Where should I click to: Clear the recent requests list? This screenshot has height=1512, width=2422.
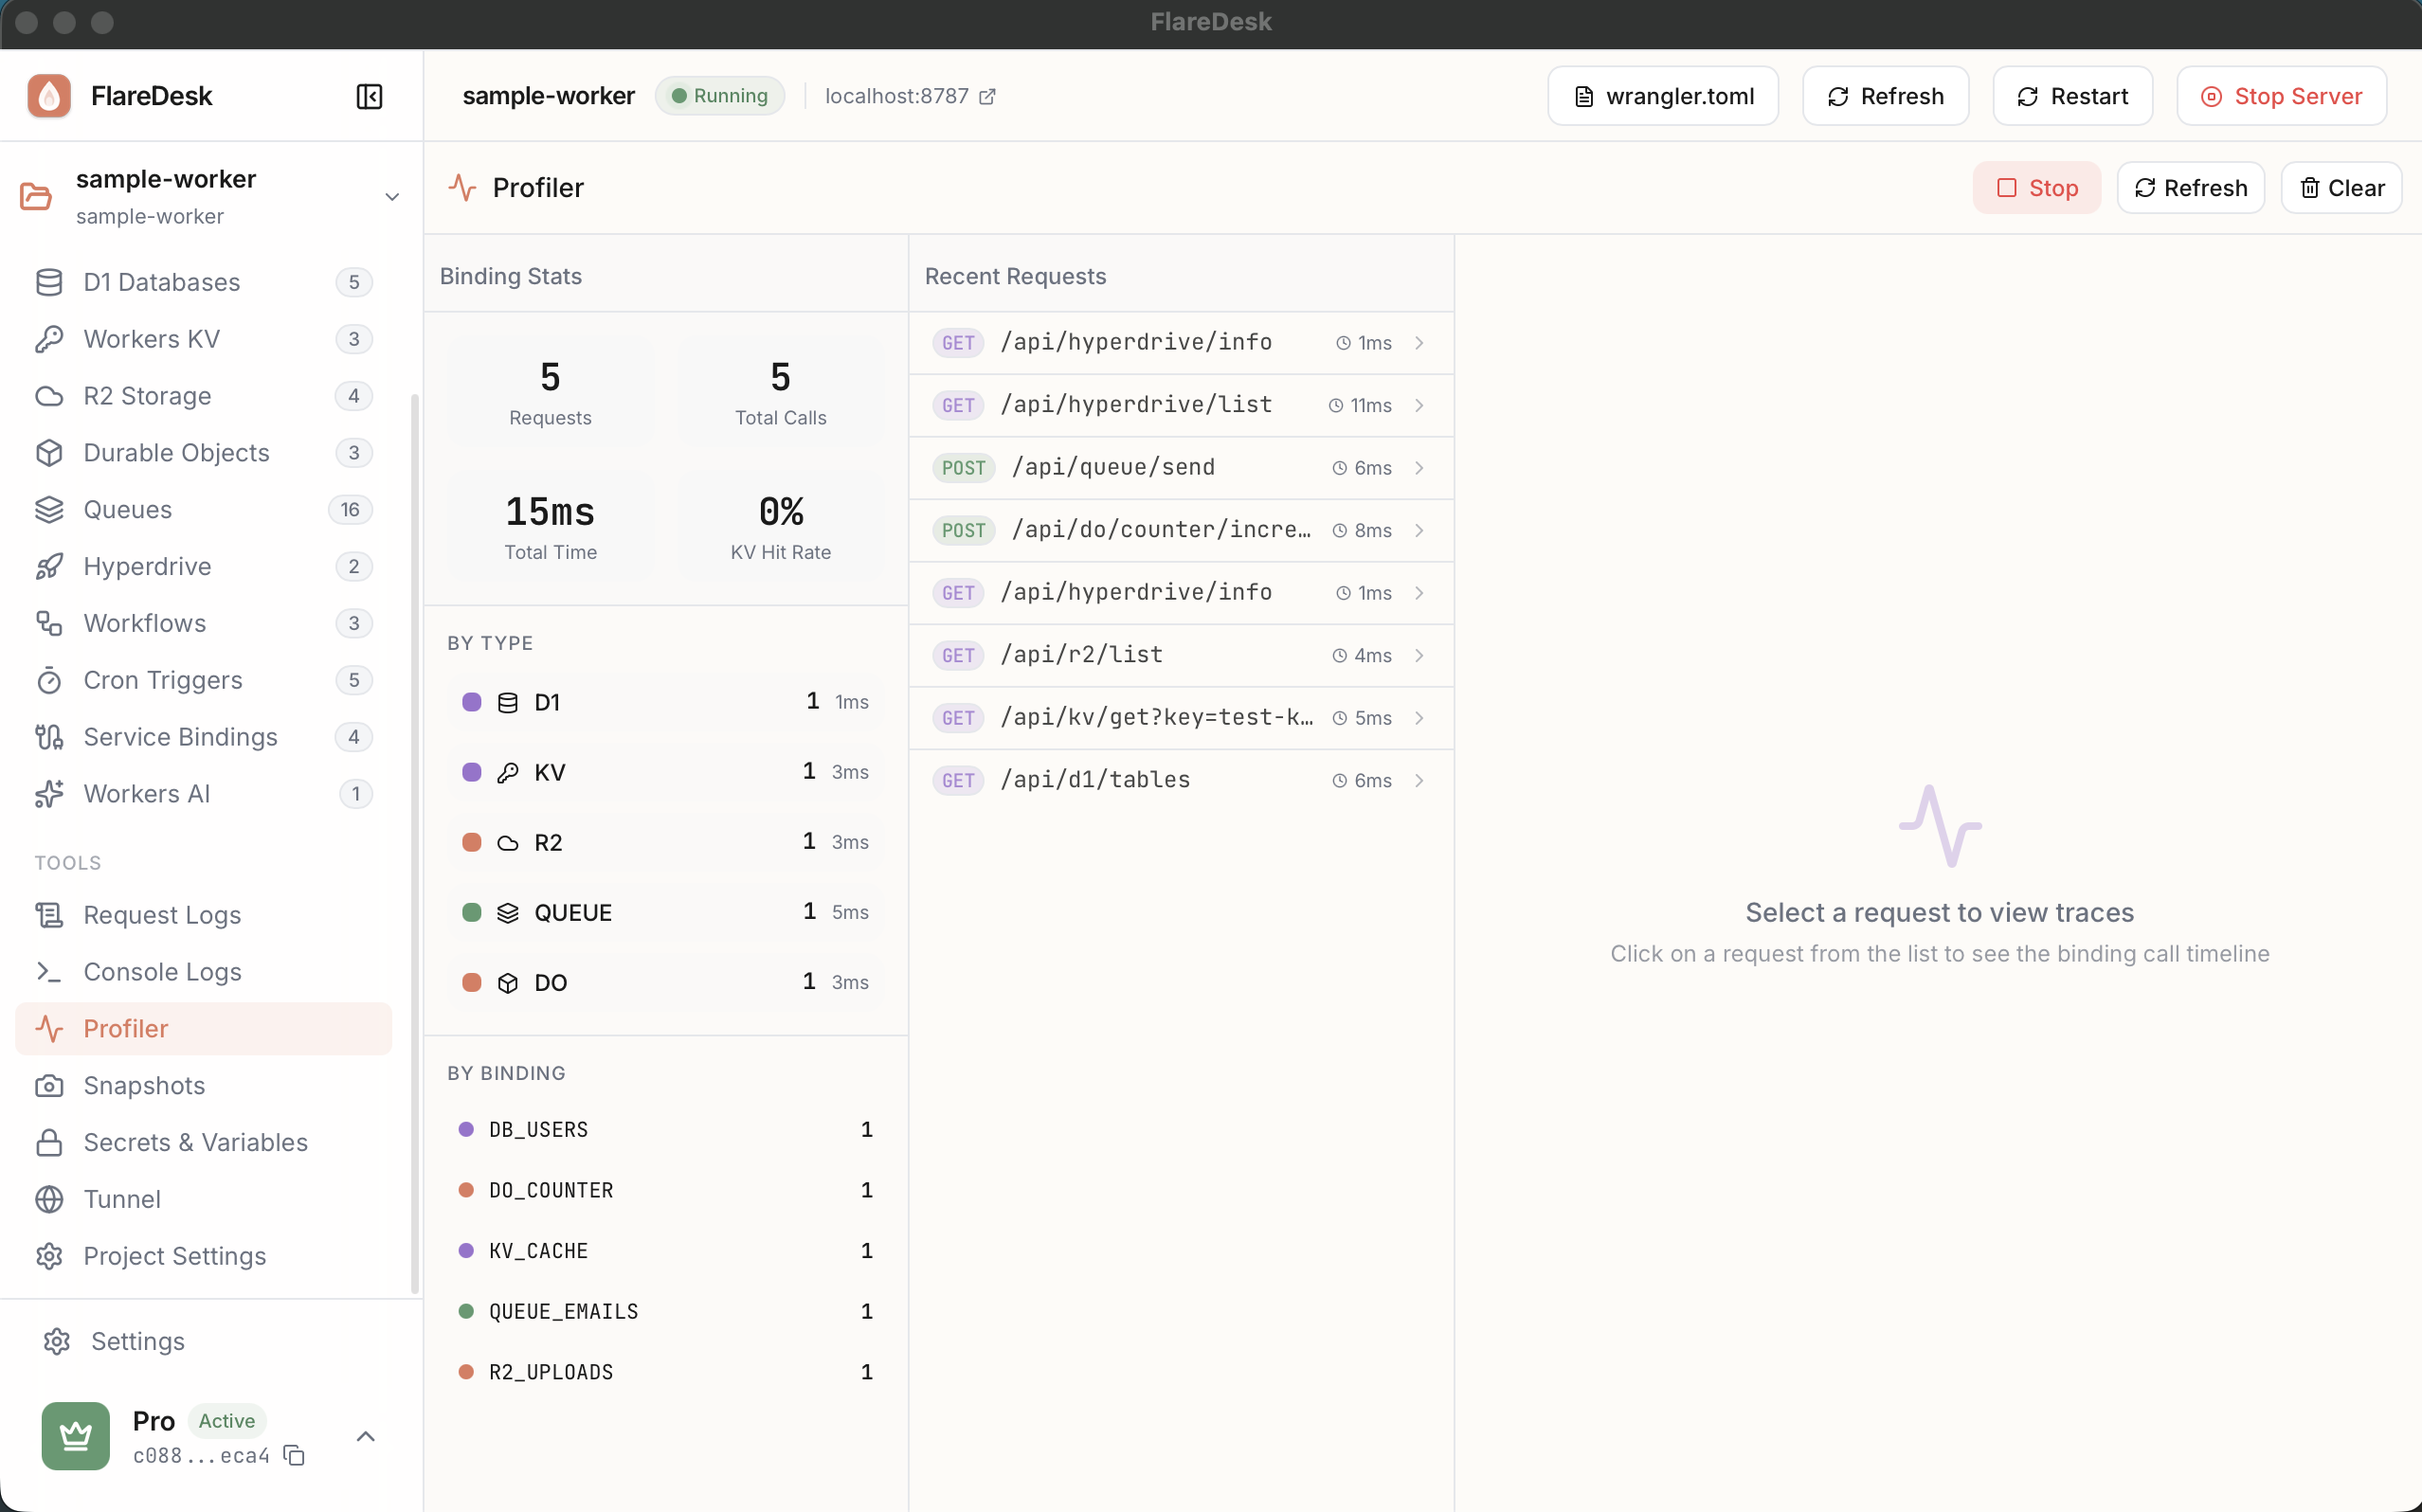click(2340, 187)
